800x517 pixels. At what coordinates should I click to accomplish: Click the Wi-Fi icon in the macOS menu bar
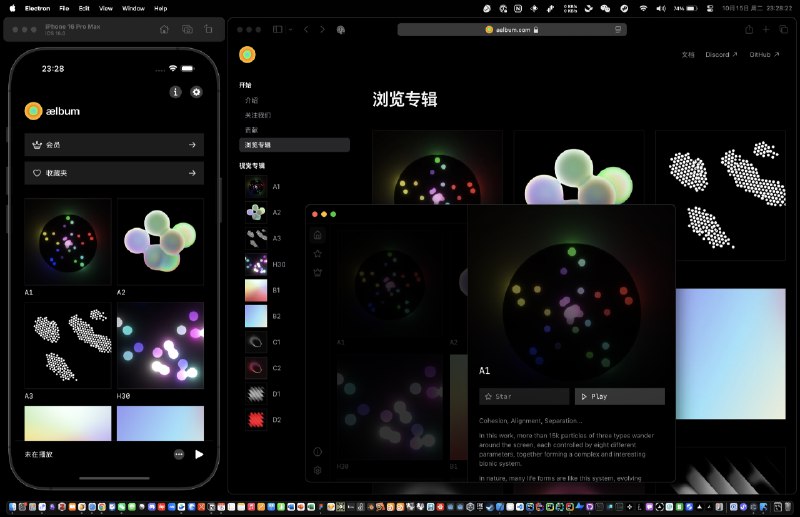(x=643, y=8)
